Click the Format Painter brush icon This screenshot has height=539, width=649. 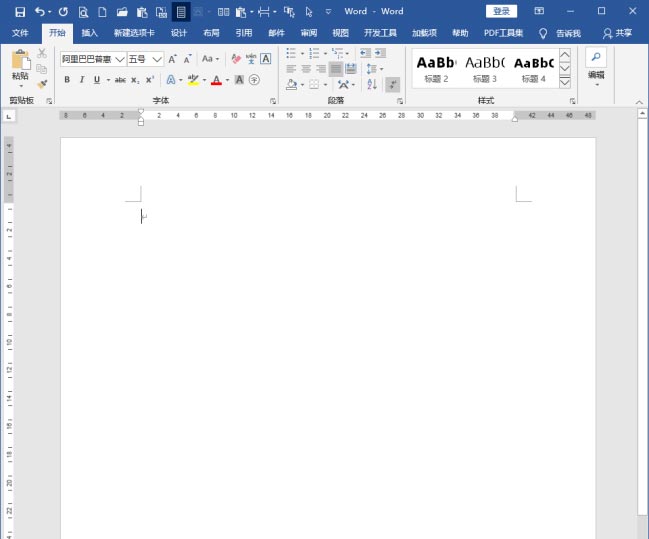(42, 85)
